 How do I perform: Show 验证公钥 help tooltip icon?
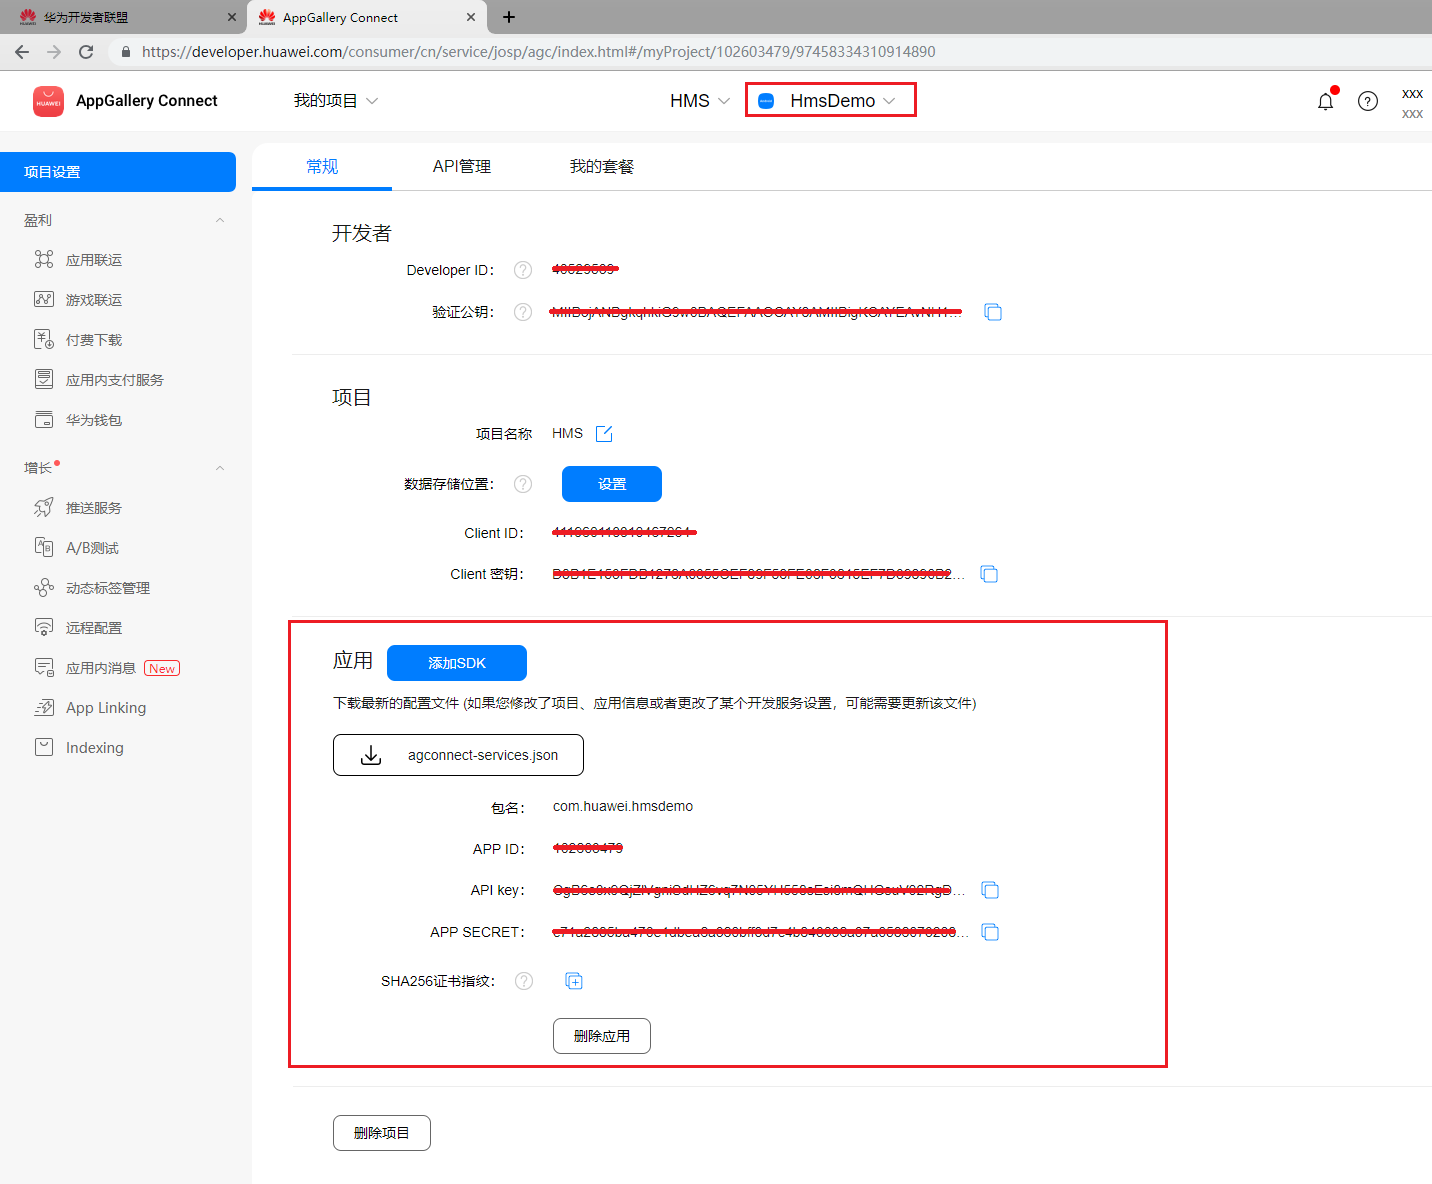coord(523,312)
